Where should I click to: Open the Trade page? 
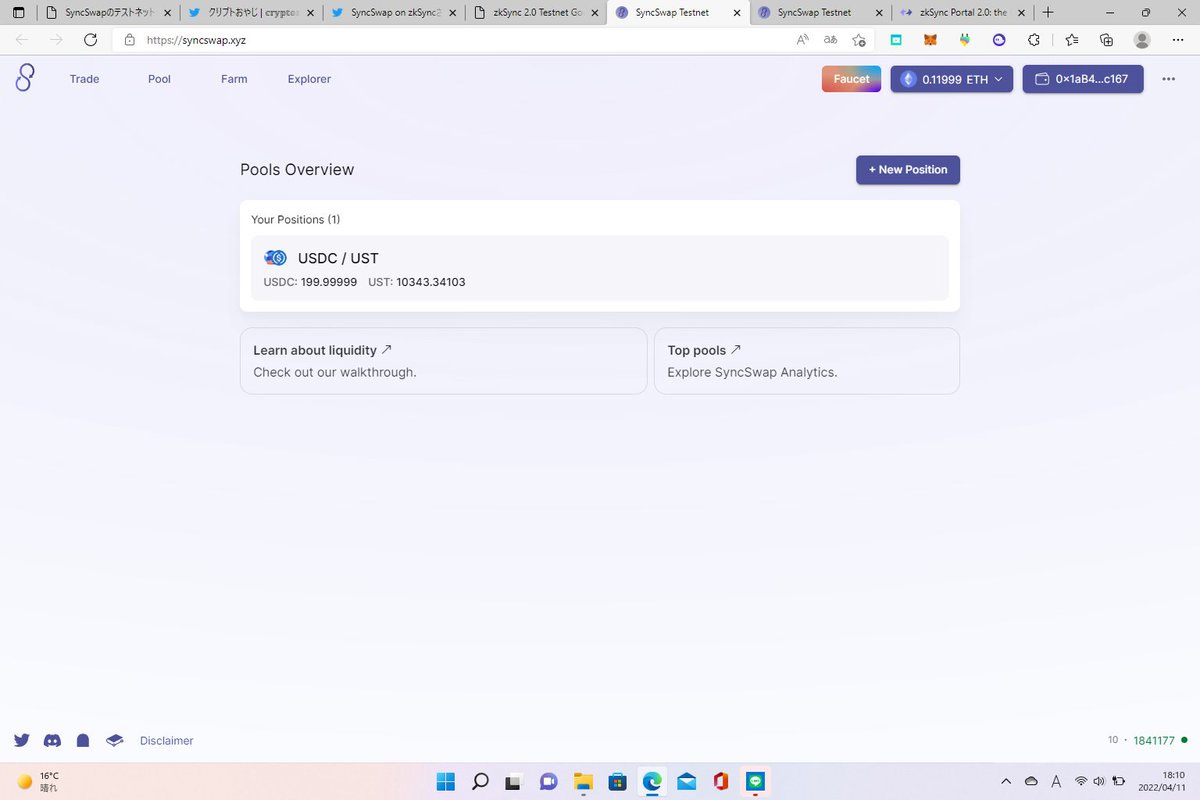(x=84, y=79)
